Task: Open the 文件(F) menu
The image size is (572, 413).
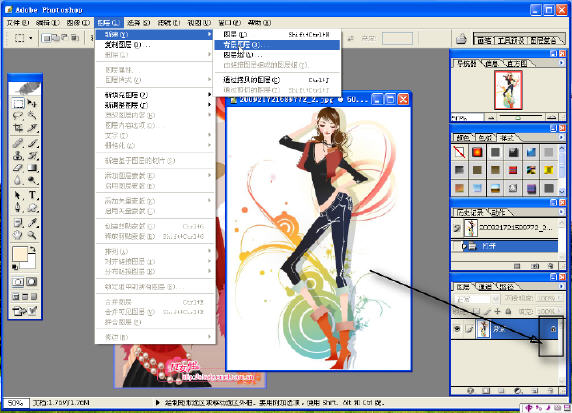Action: coord(17,23)
